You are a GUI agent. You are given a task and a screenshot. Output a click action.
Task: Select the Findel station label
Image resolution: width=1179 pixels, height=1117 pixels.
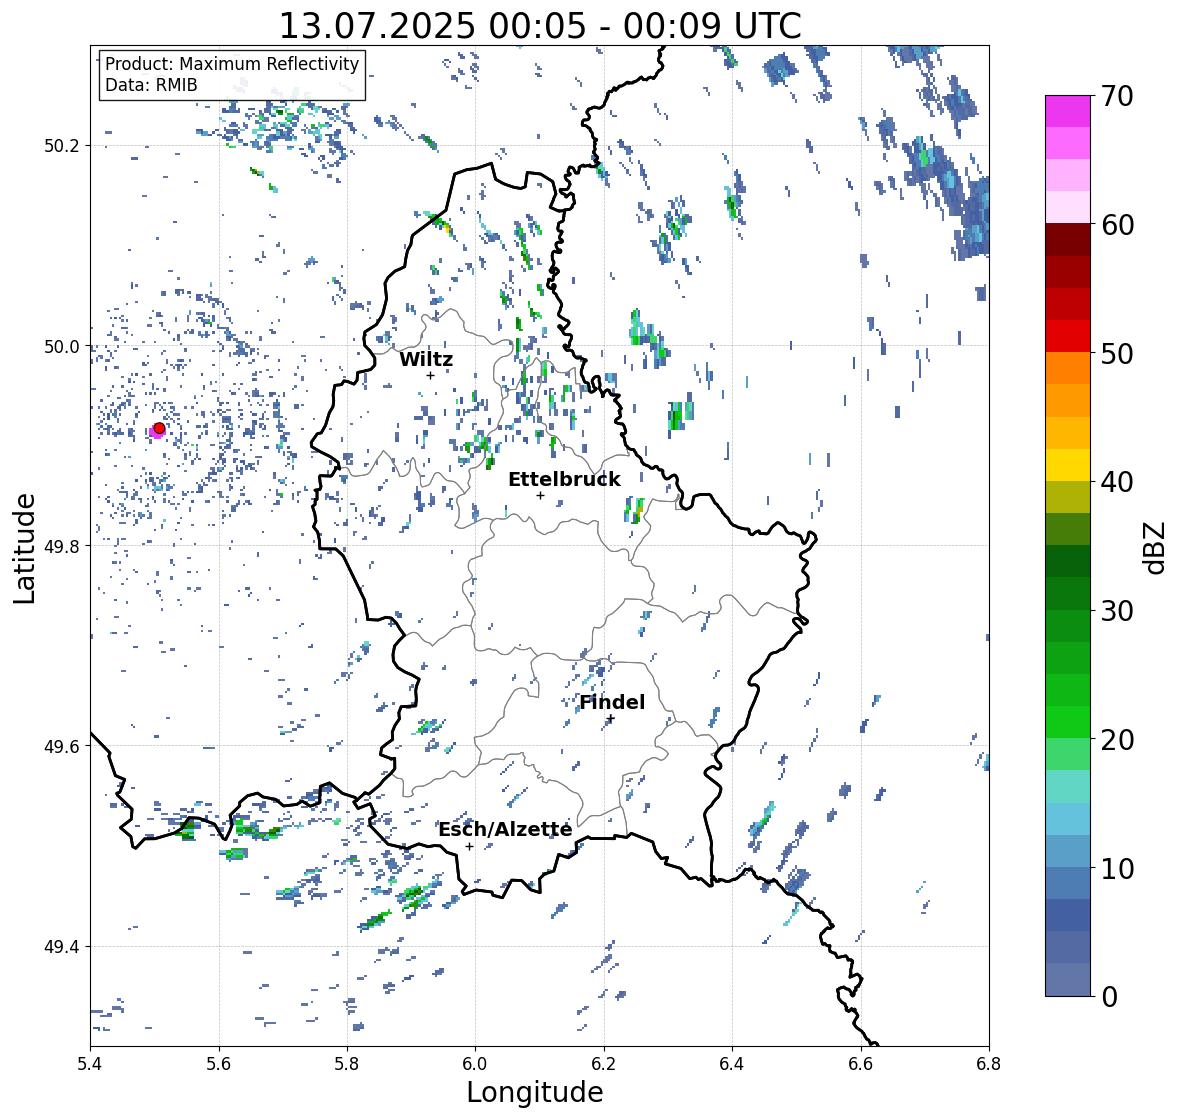tap(612, 702)
